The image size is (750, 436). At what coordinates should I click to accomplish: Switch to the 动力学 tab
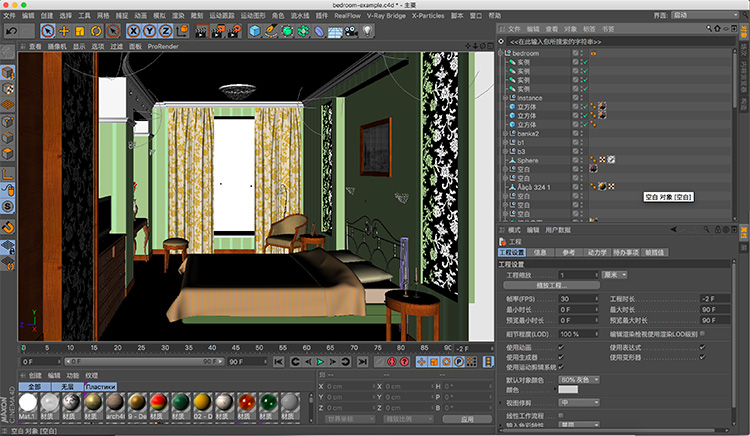click(596, 252)
